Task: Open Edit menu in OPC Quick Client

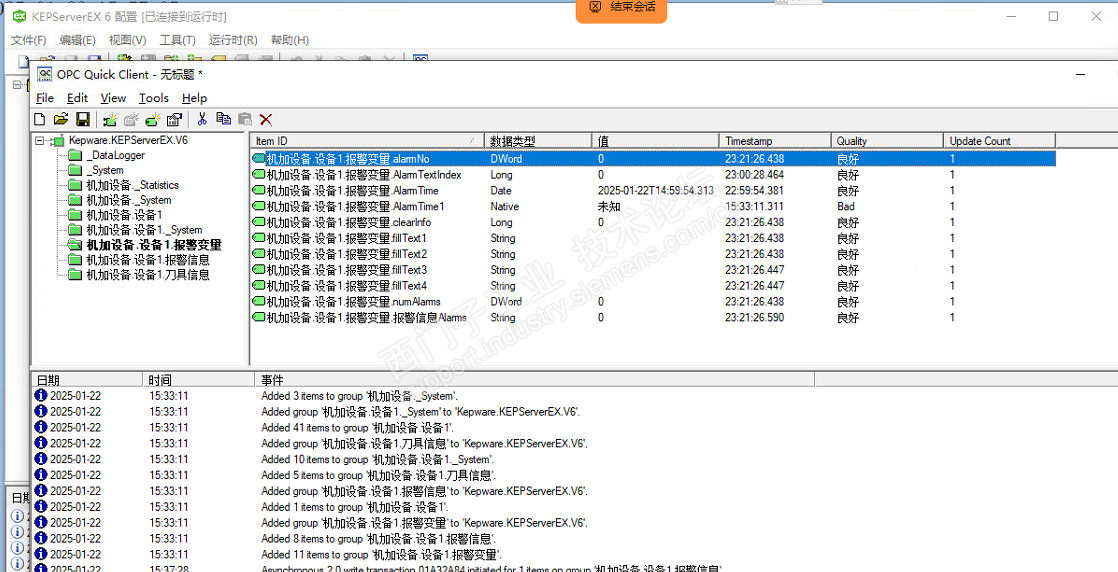Action: 77,98
